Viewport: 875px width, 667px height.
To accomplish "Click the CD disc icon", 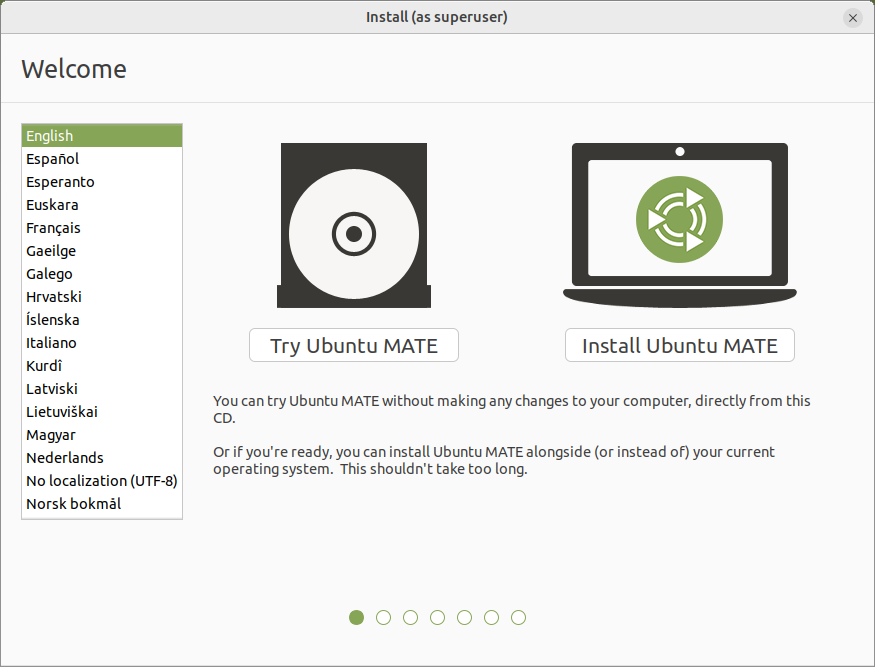I will (x=353, y=226).
